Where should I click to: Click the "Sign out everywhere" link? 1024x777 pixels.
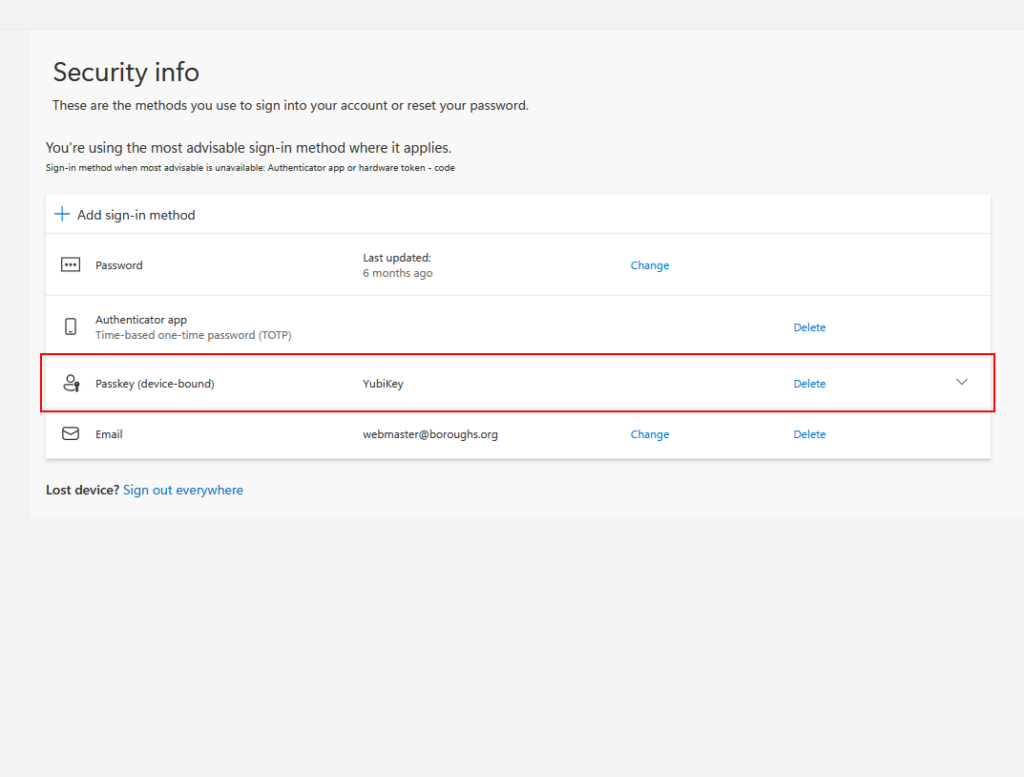tap(183, 490)
